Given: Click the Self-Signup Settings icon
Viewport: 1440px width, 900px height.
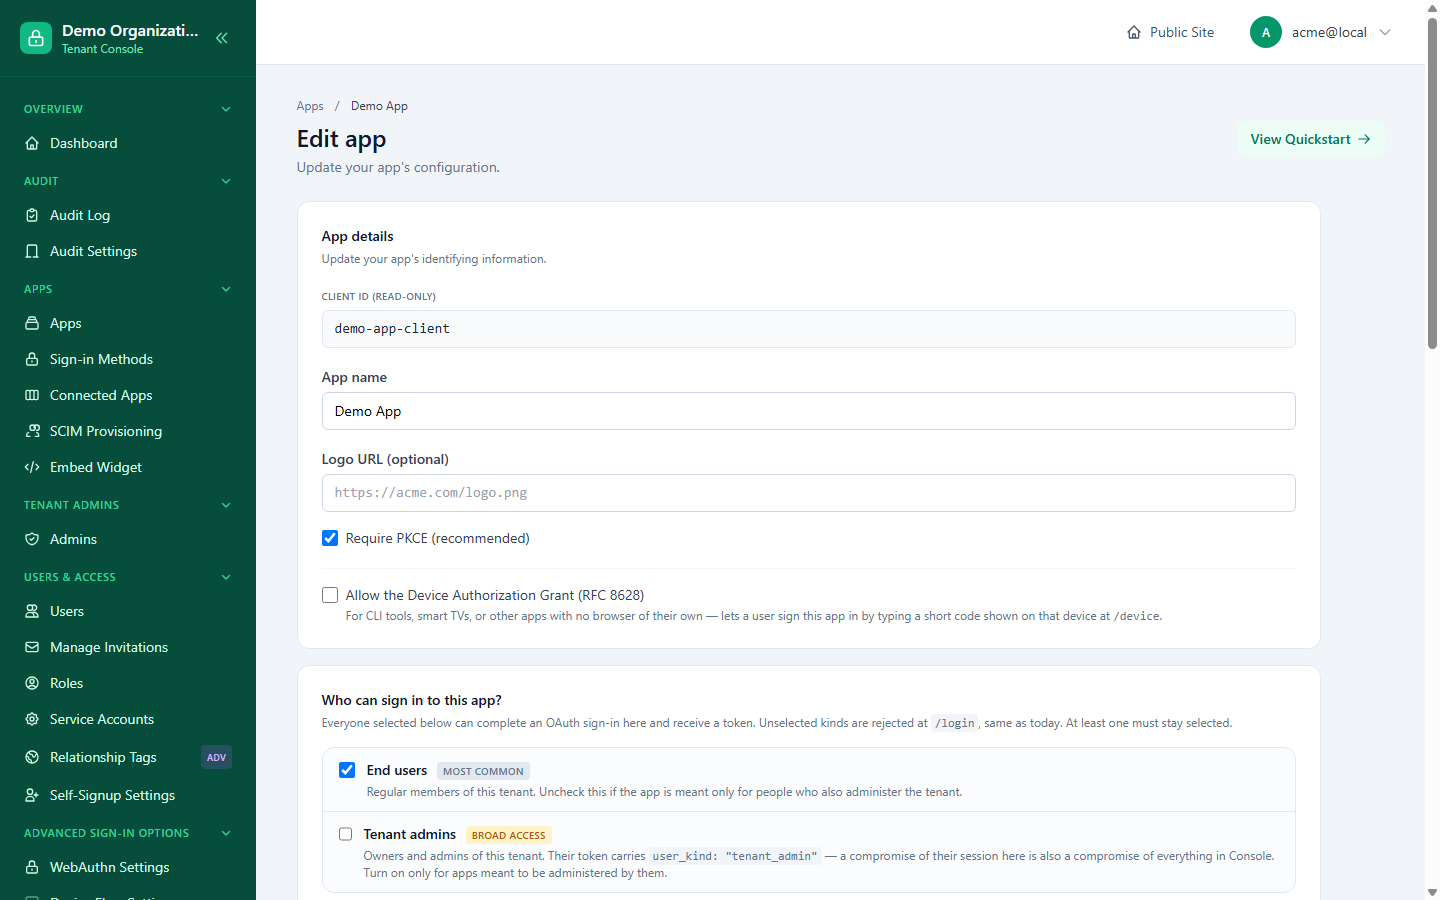Looking at the screenshot, I should click(32, 795).
